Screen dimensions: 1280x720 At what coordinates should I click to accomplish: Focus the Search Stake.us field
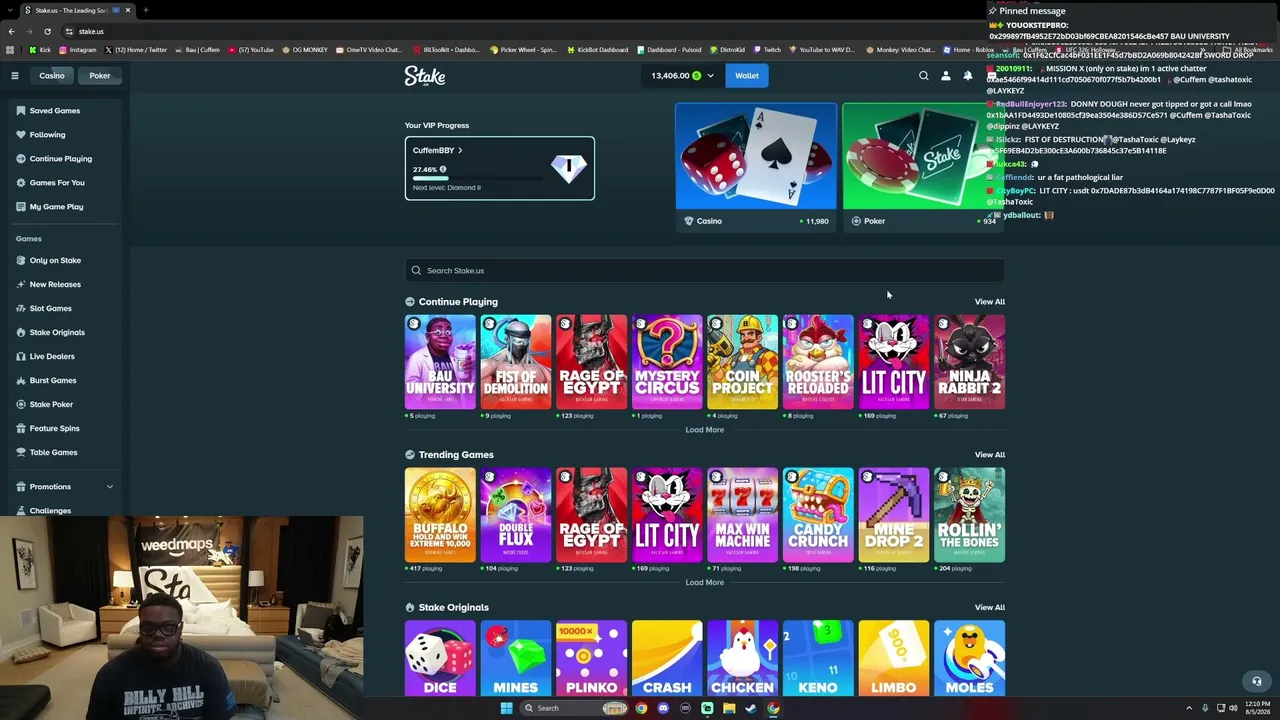click(705, 271)
